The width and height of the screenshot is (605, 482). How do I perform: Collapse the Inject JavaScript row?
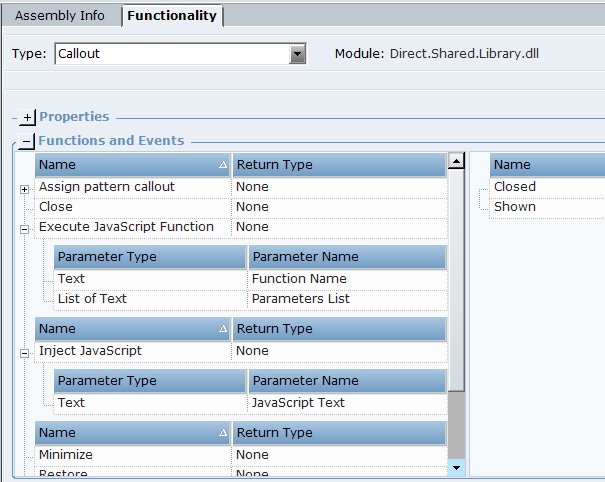(25, 352)
